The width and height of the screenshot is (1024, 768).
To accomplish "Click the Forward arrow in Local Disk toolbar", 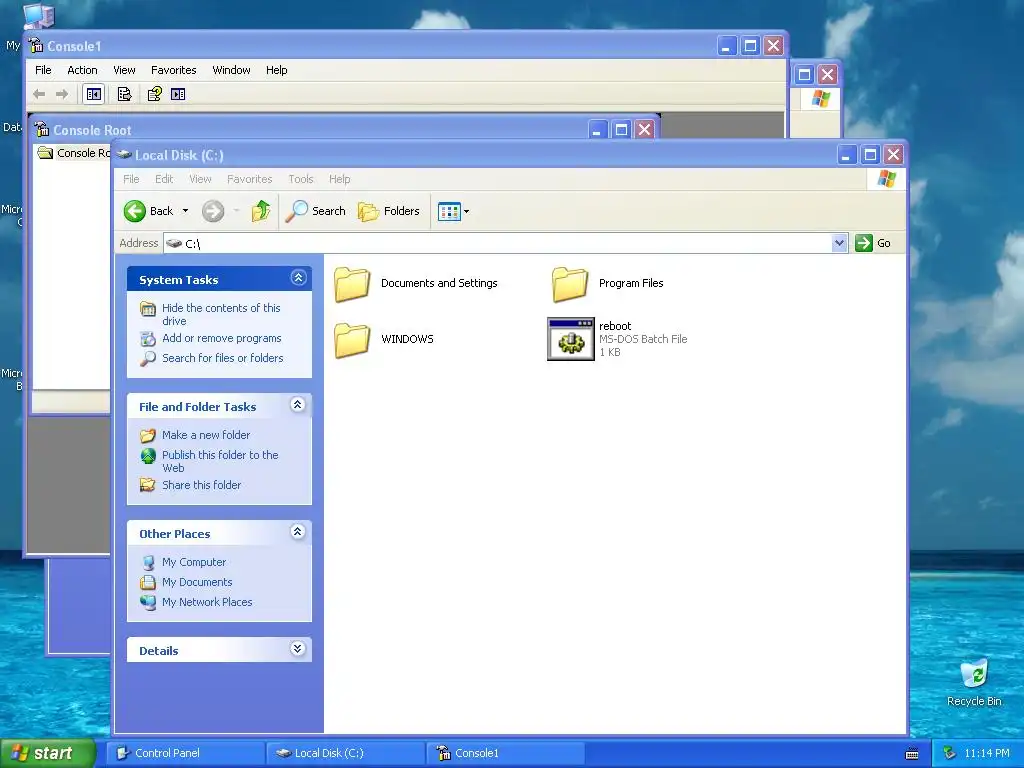I will point(213,211).
